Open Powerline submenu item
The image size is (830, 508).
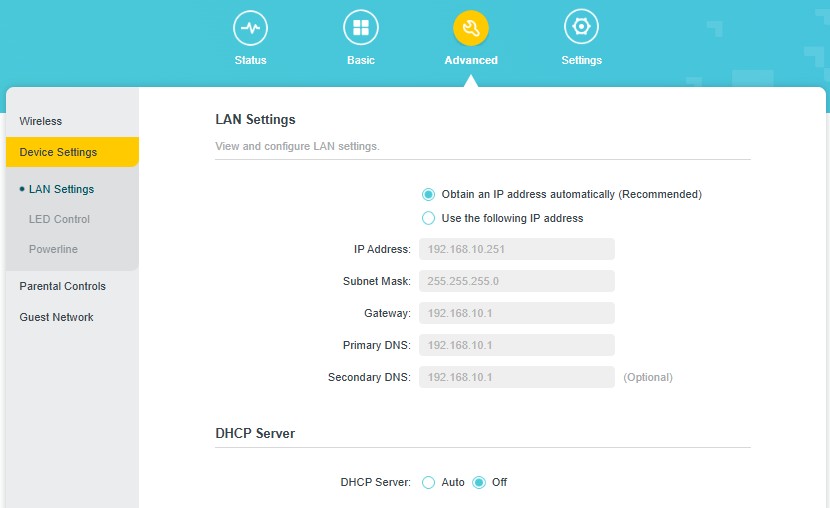(53, 249)
